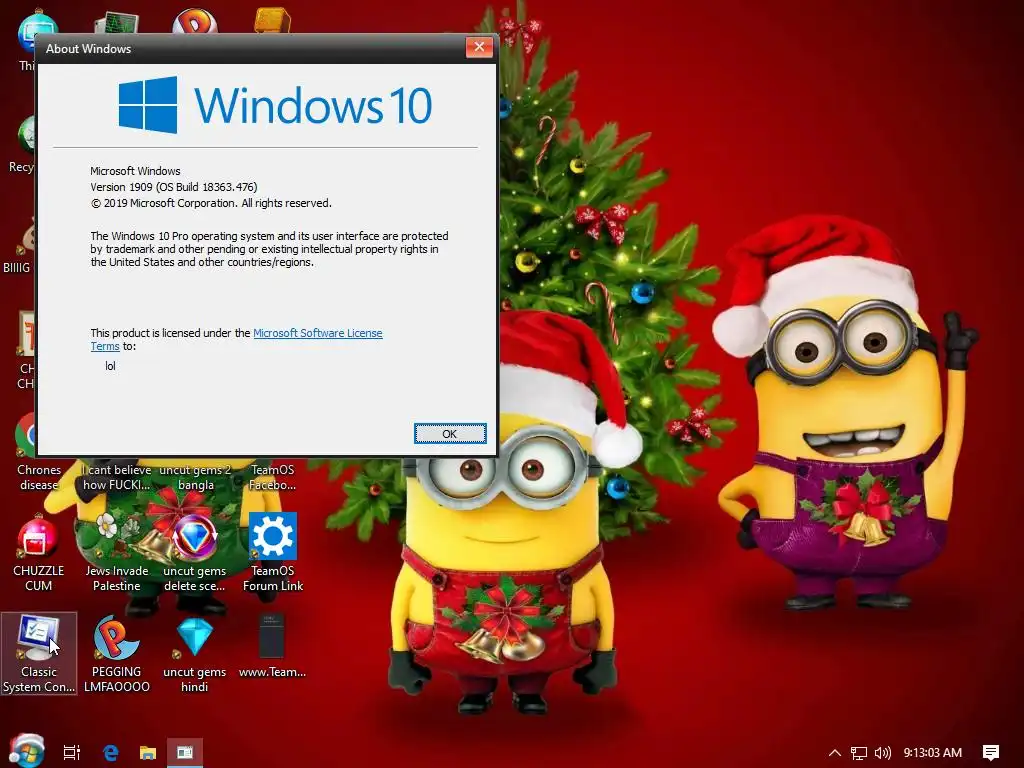Click the Windows 10 logo in the dialog
Screen dimensions: 1024x768
click(x=275, y=105)
